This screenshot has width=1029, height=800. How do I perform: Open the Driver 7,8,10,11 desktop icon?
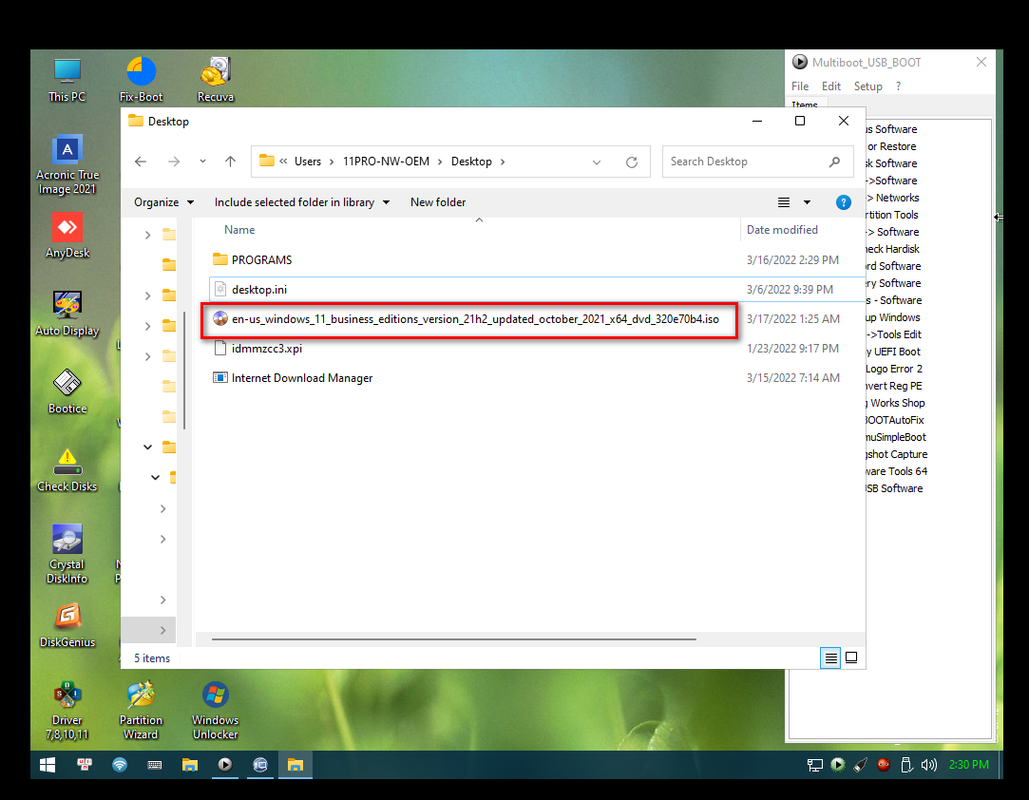tap(67, 710)
